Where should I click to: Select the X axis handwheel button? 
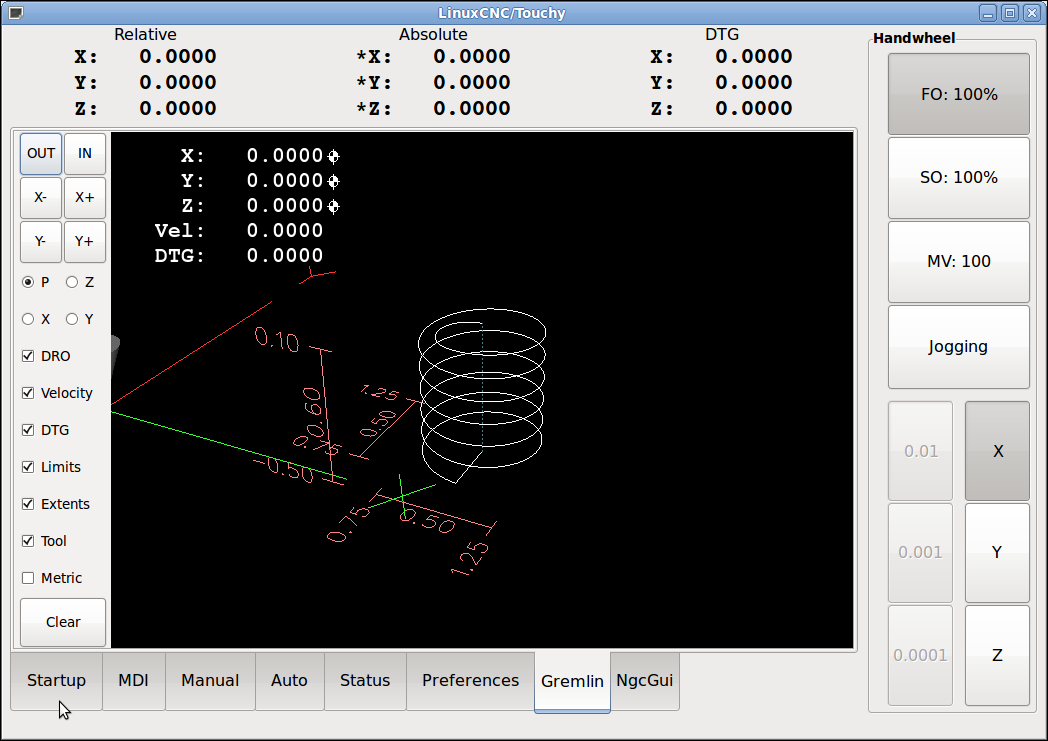997,451
